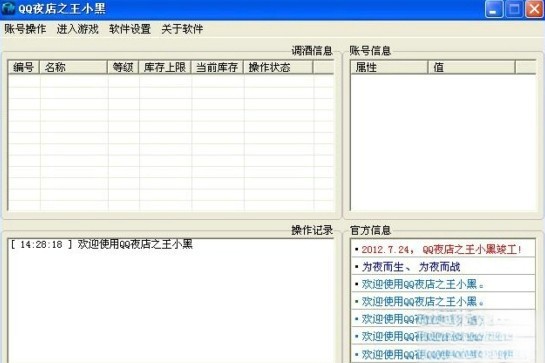Click the 值 column header in 账号信息
This screenshot has height=363, width=545.
click(471, 67)
